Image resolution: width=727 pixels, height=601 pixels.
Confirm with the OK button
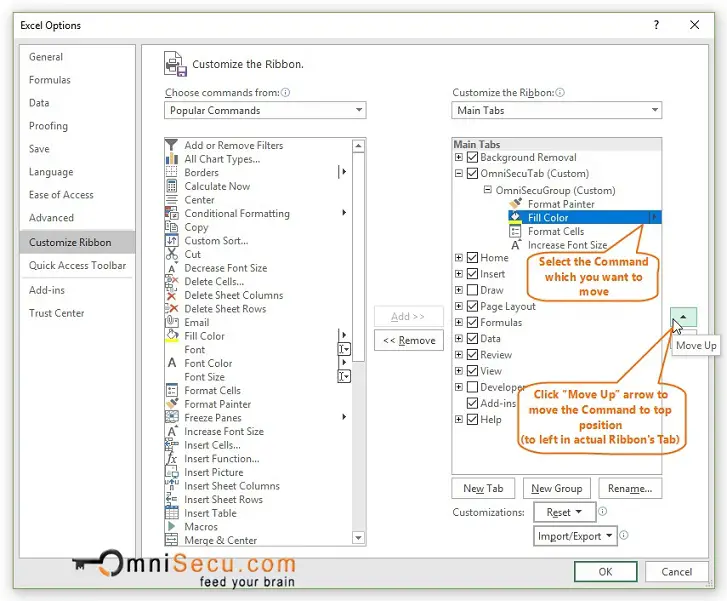point(605,571)
